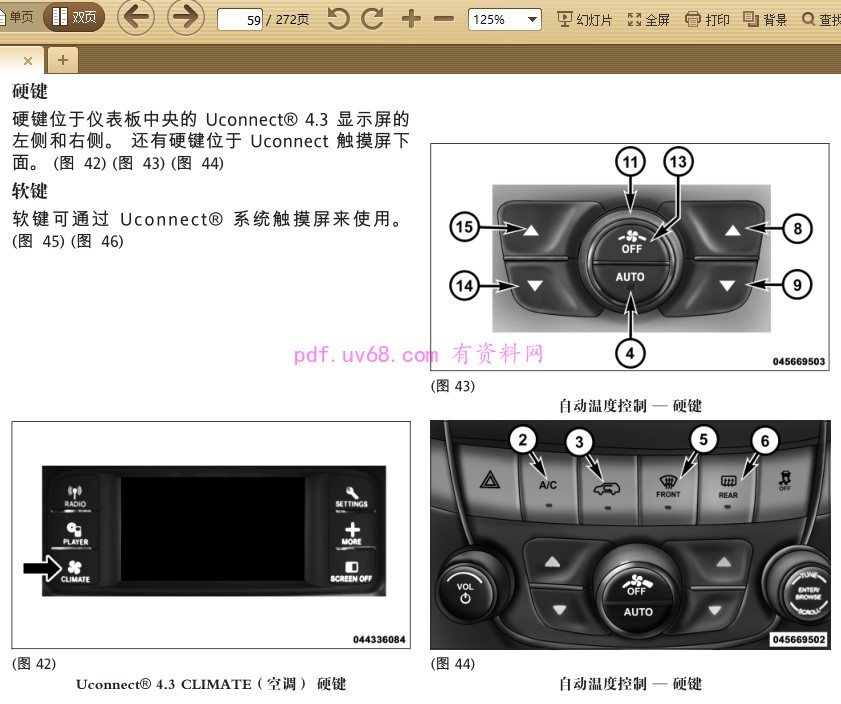Zoom out with the minus icon
841x704 pixels.
click(444, 19)
